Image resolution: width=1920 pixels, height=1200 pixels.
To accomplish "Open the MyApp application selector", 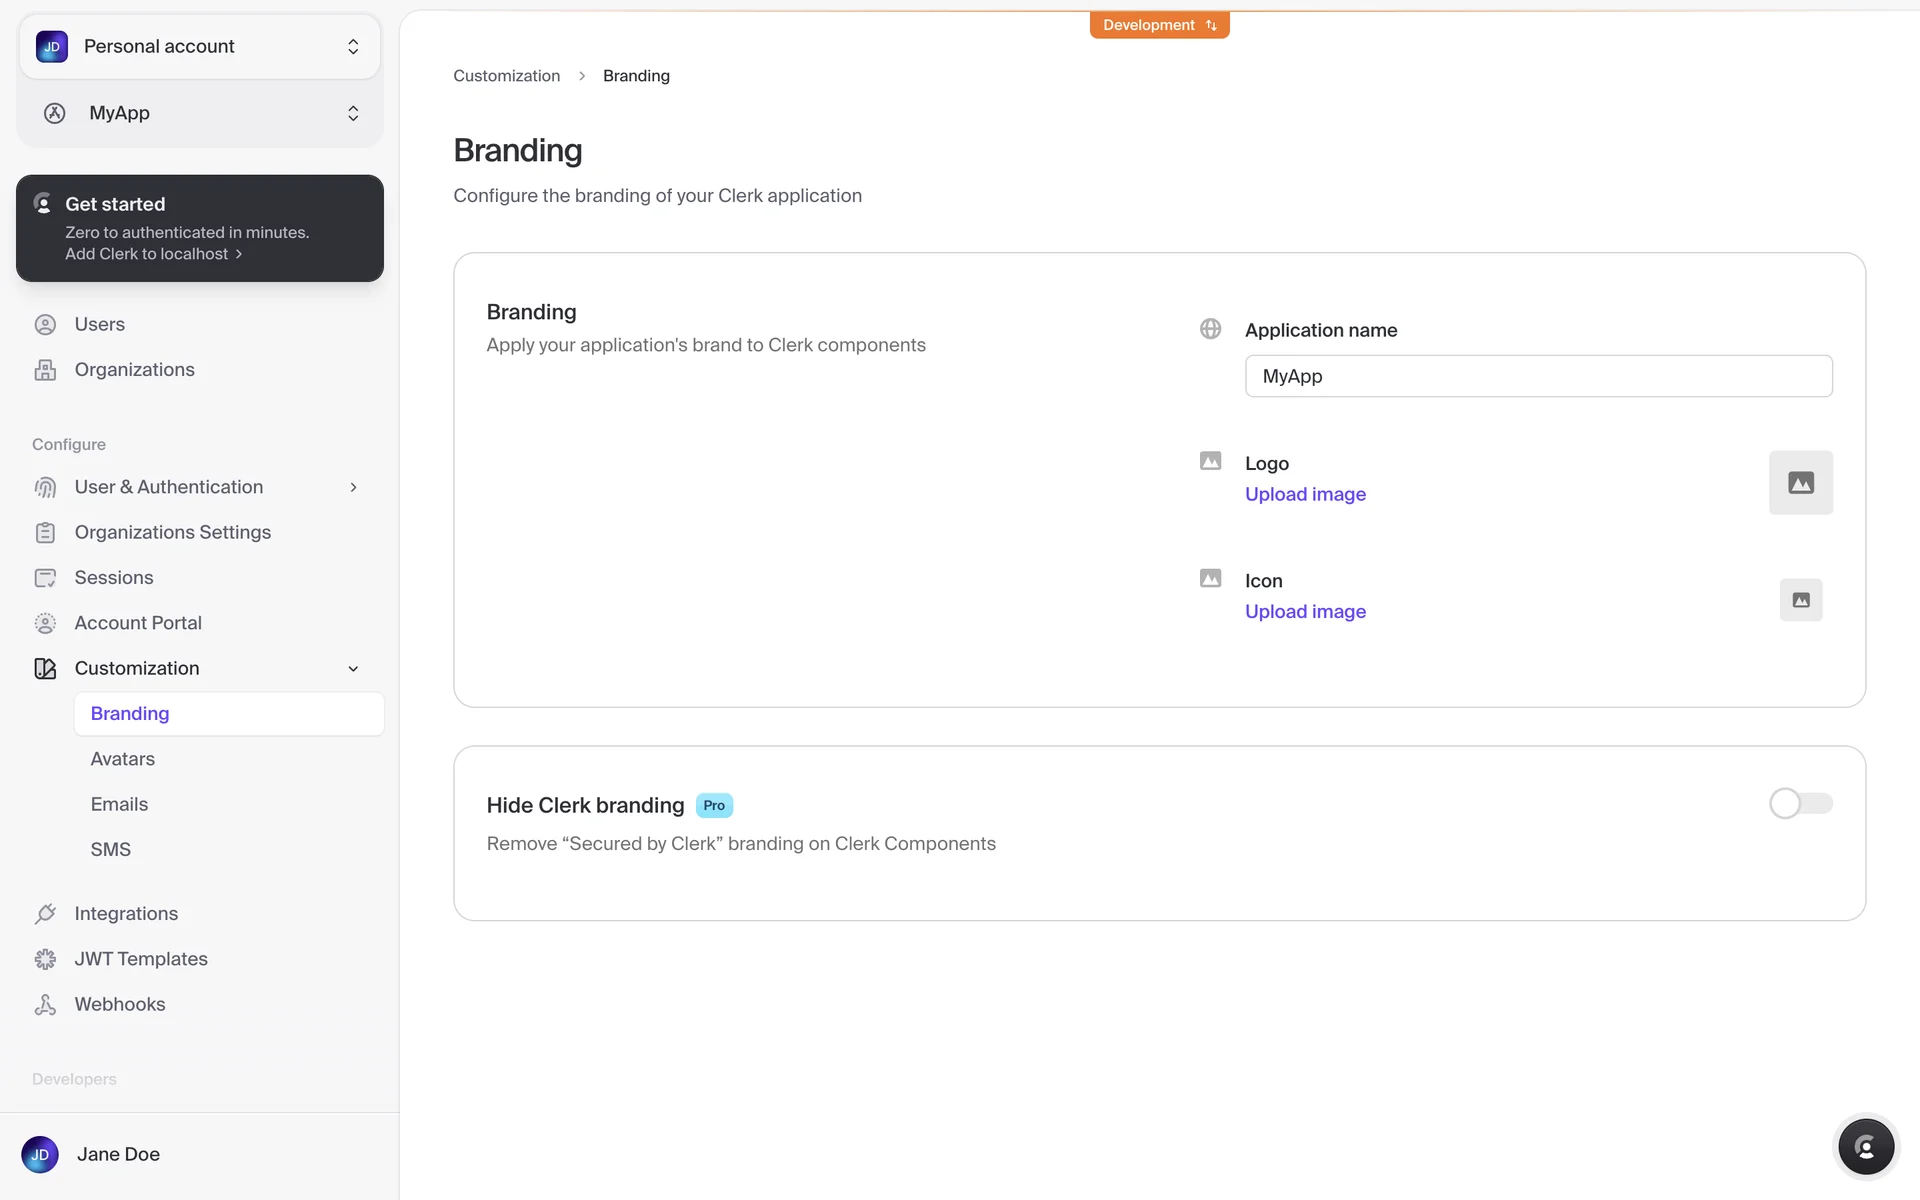I will pyautogui.click(x=199, y=113).
